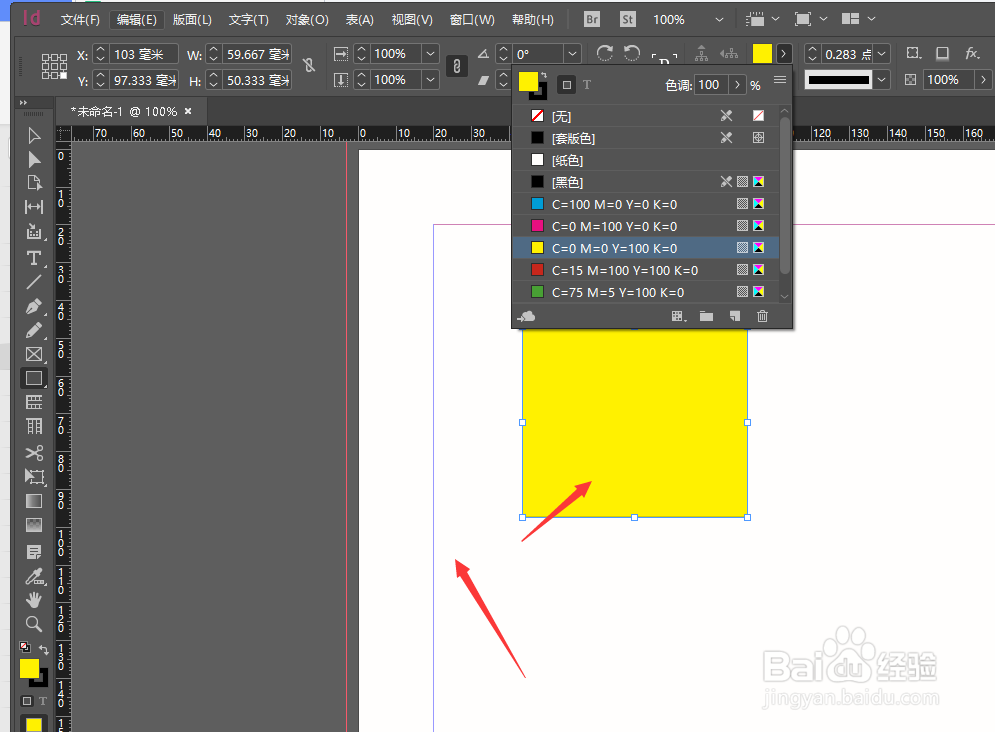The height and width of the screenshot is (732, 995).
Task: Select the Pencil tool
Action: coord(34,330)
